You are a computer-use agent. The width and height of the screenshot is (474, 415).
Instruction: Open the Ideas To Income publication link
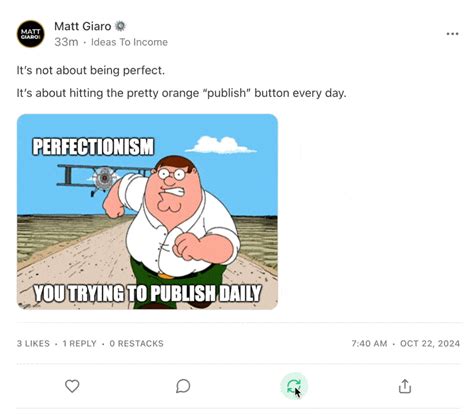coord(129,42)
